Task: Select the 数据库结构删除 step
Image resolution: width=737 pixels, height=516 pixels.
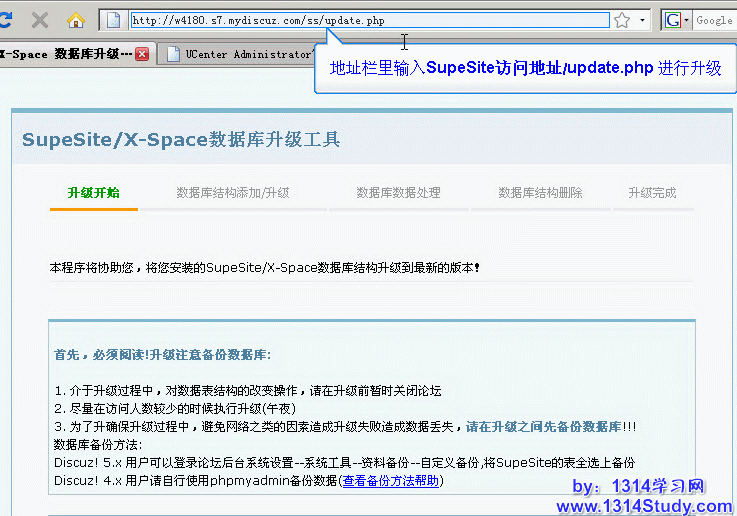Action: click(x=540, y=193)
